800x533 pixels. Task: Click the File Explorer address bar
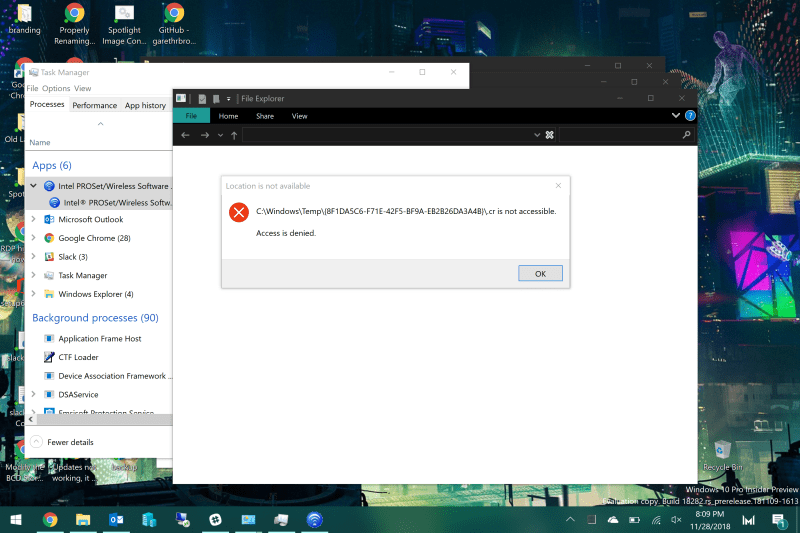388,135
